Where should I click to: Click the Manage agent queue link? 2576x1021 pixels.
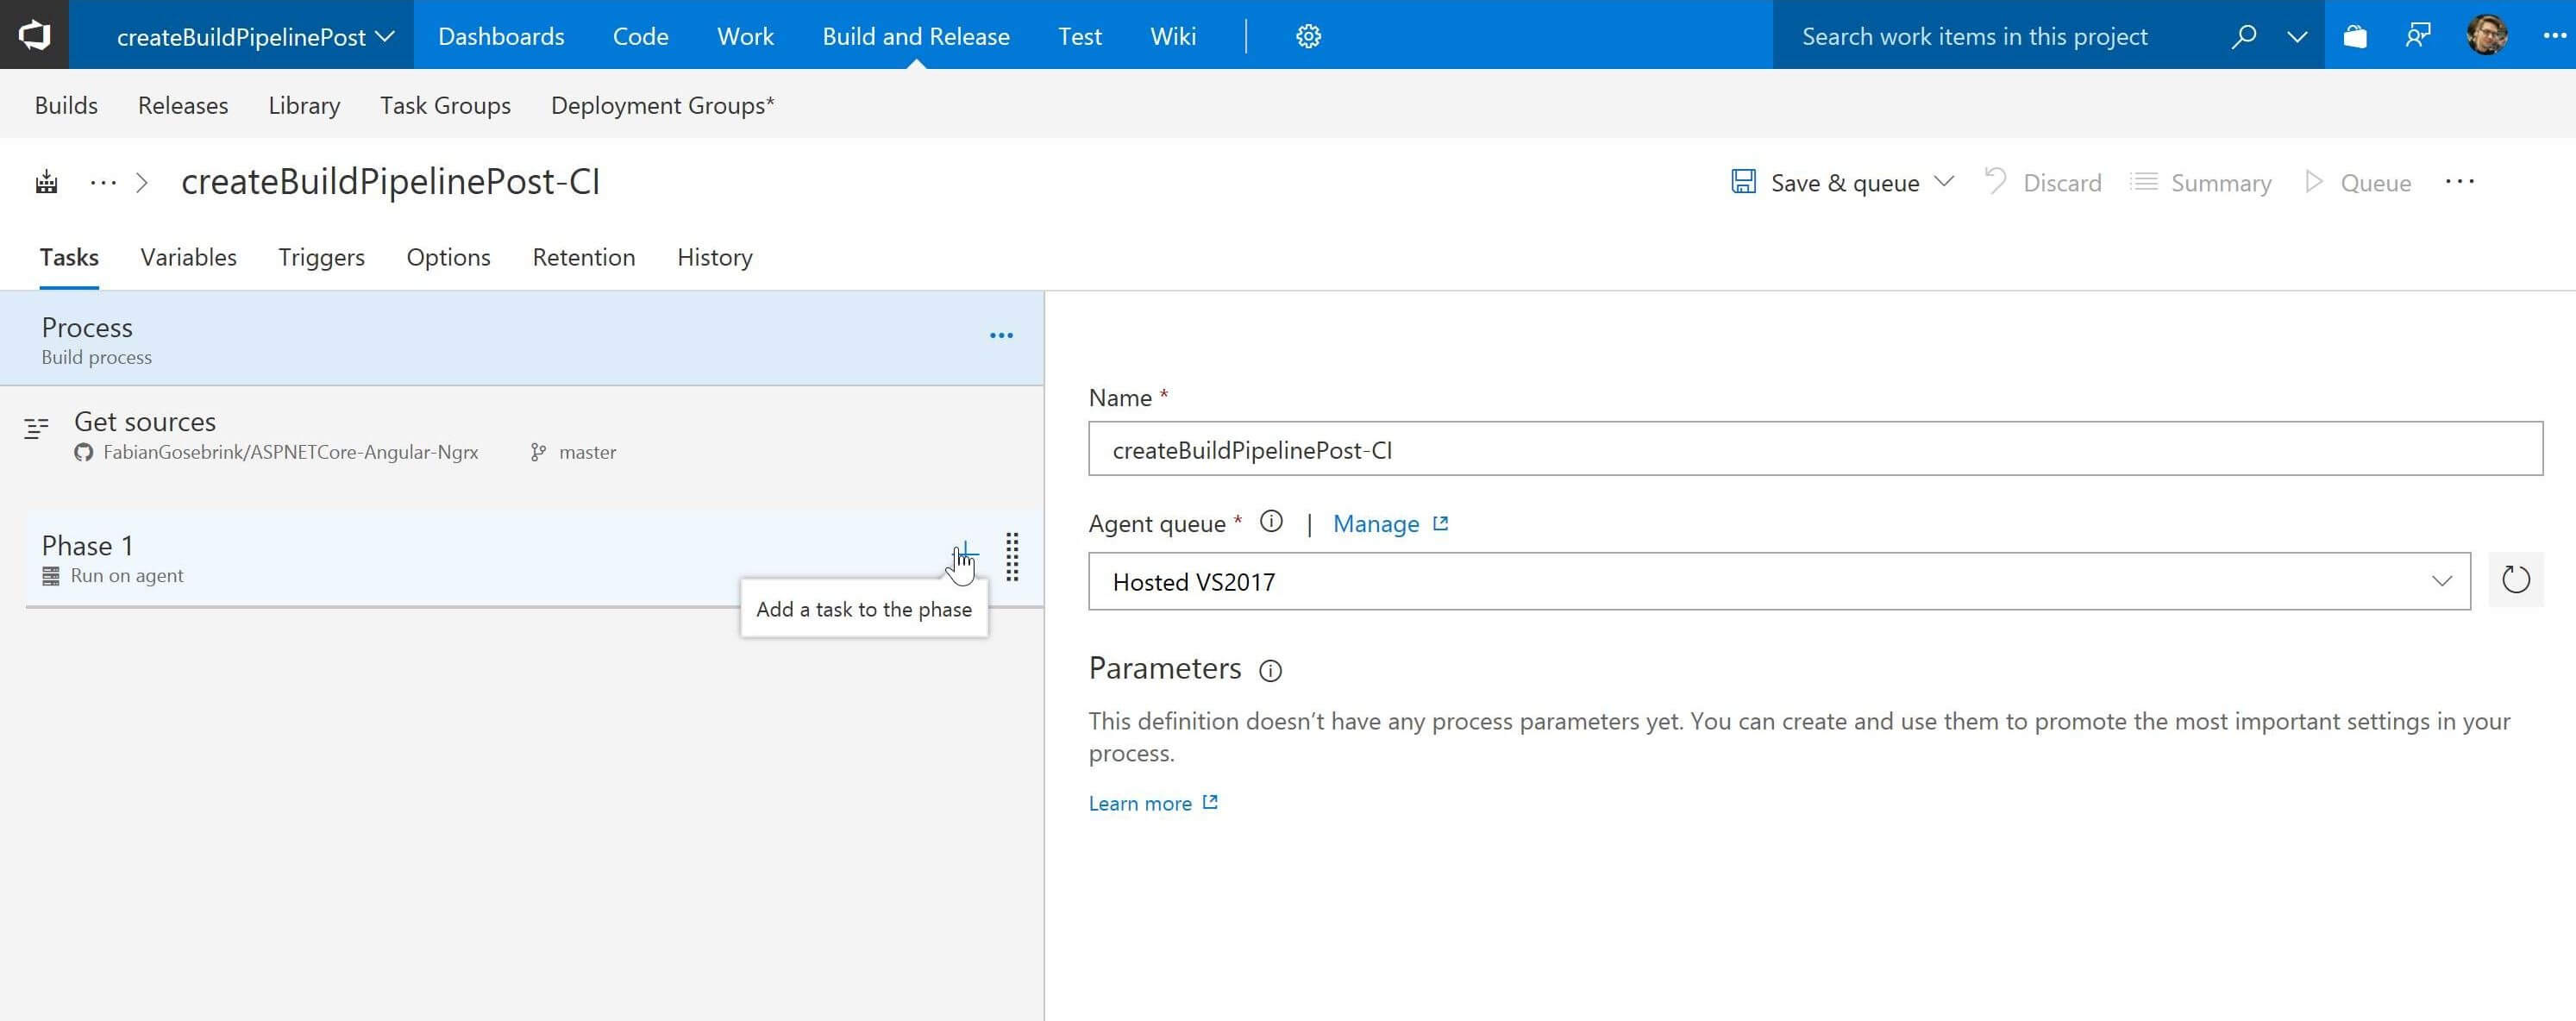tap(1376, 523)
